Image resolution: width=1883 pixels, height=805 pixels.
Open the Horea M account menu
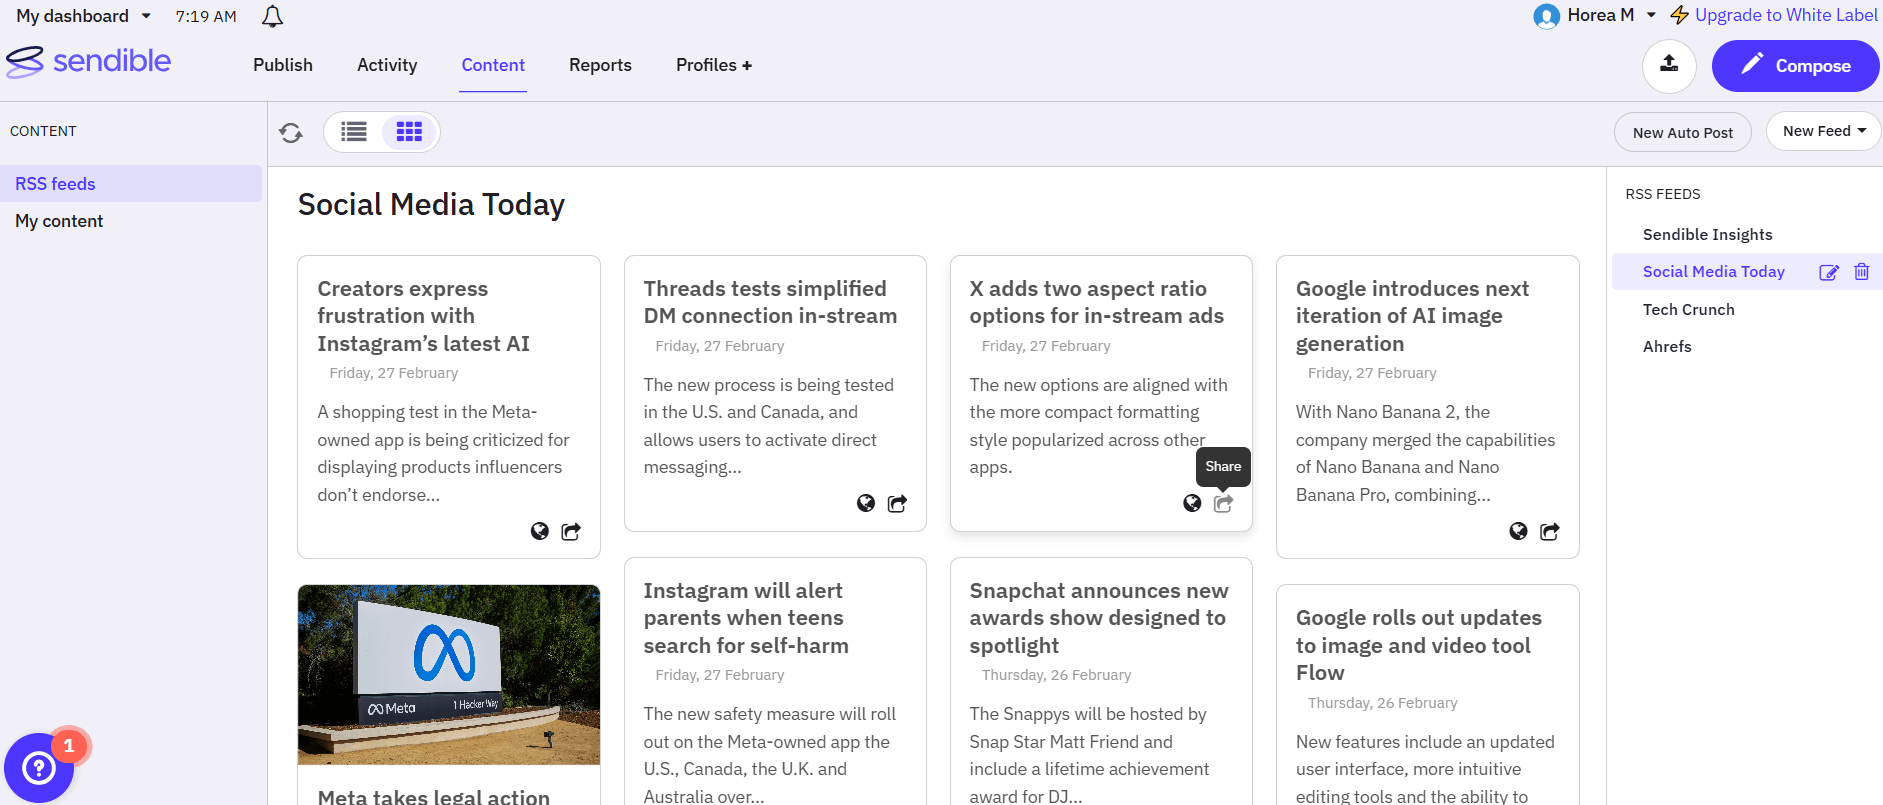click(x=1611, y=15)
